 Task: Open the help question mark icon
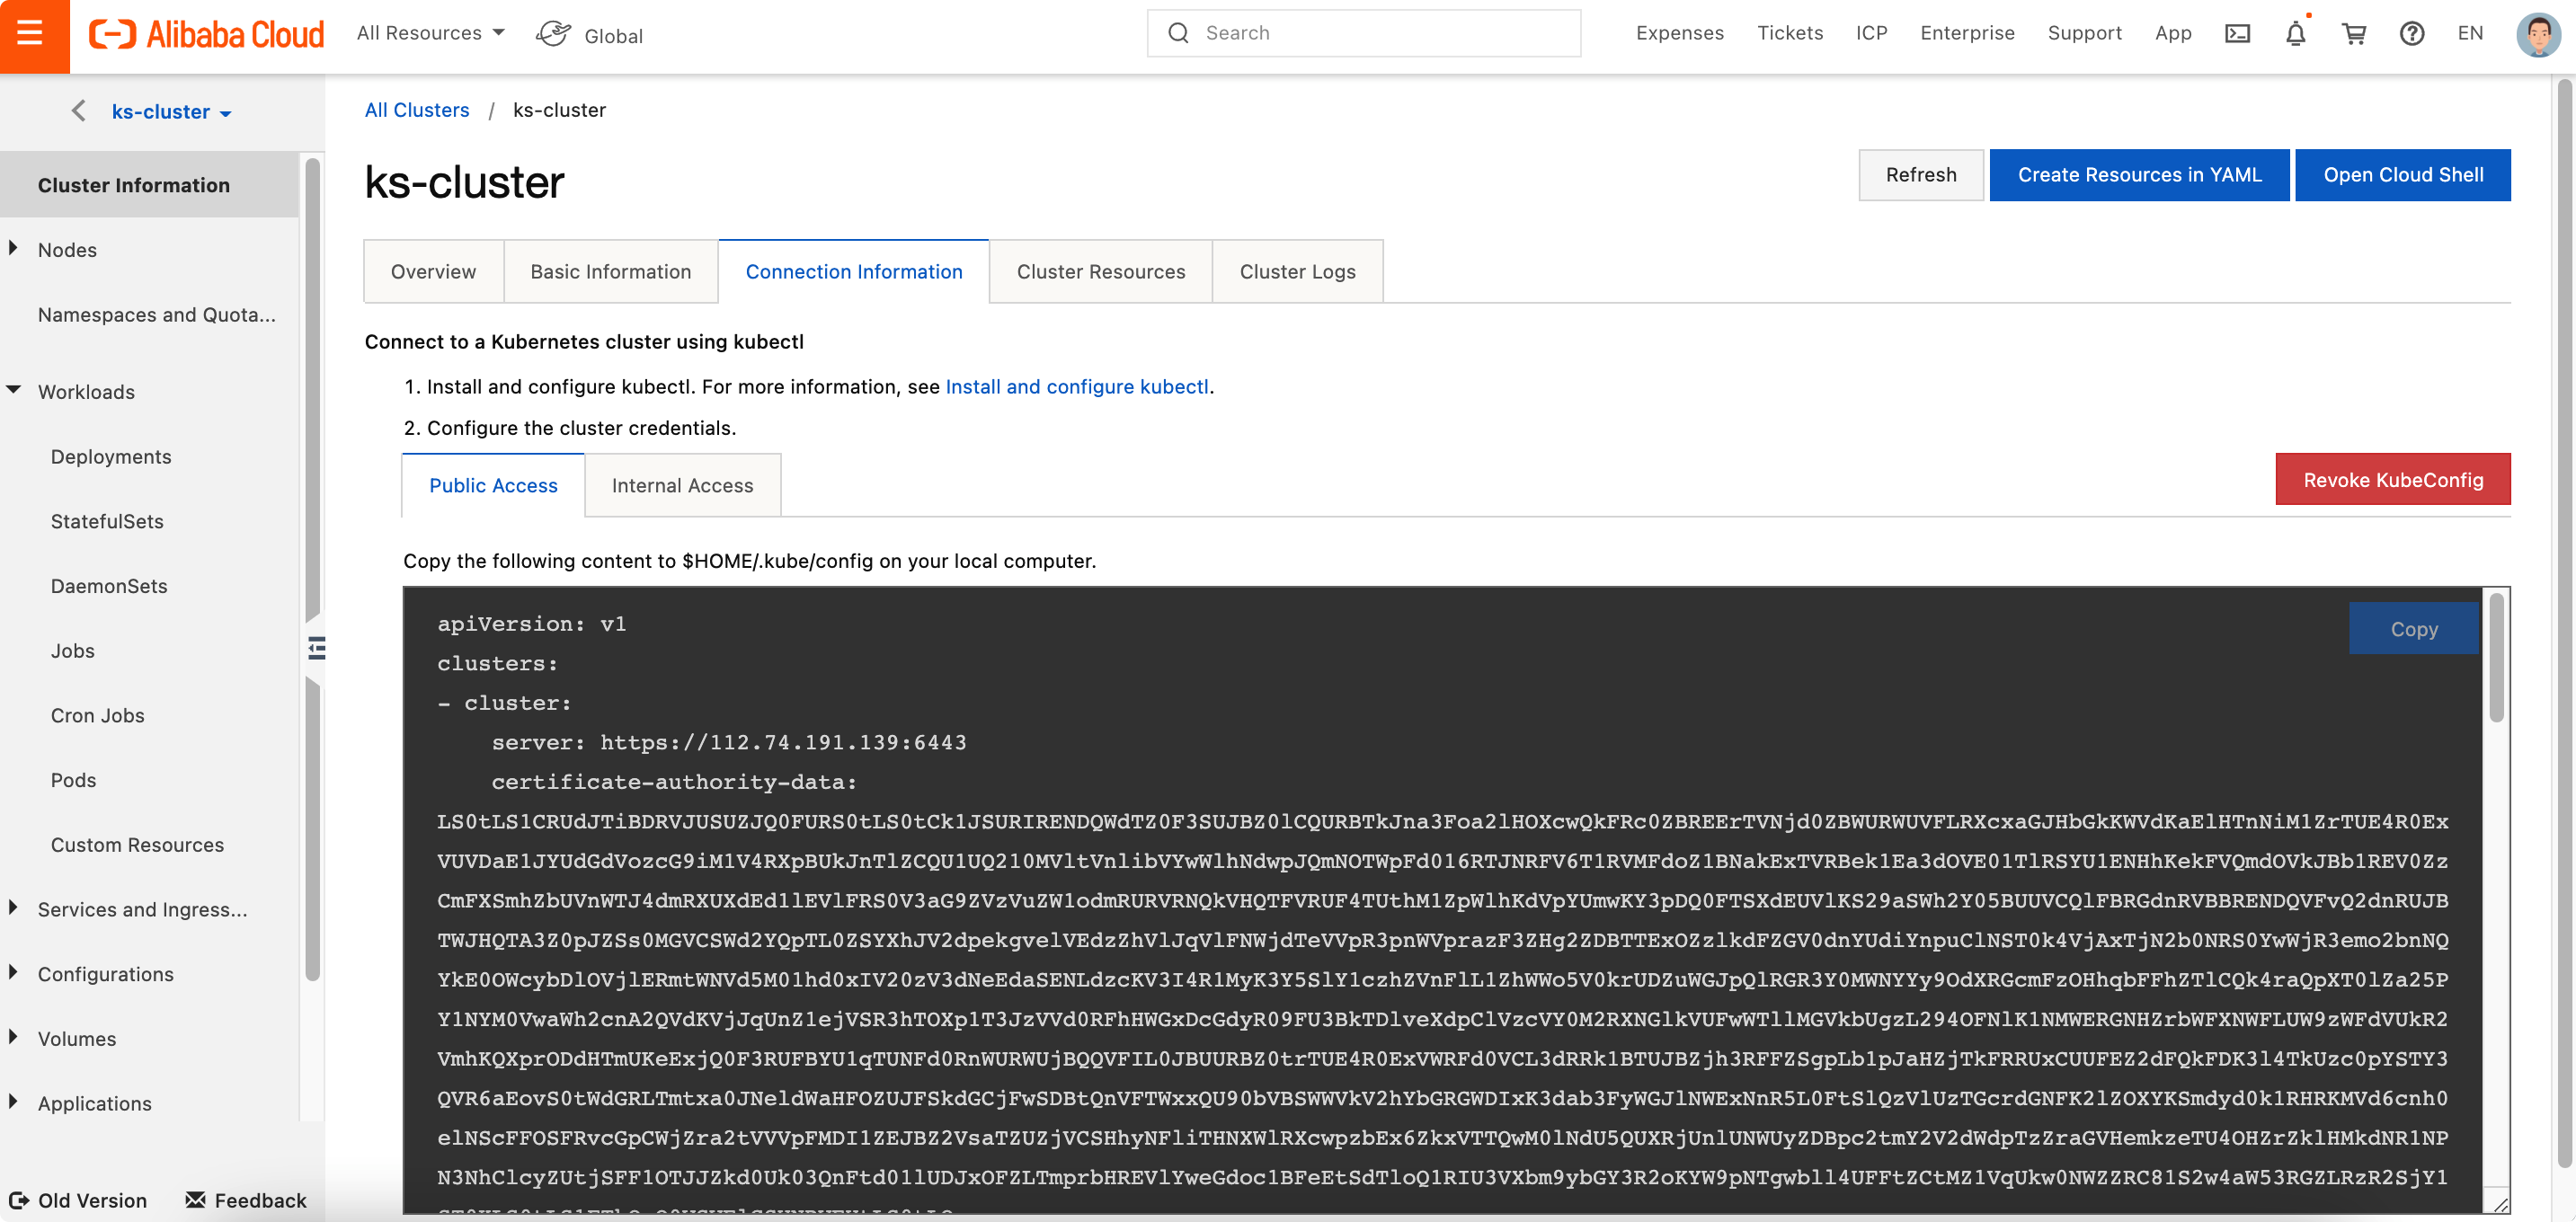(2412, 33)
